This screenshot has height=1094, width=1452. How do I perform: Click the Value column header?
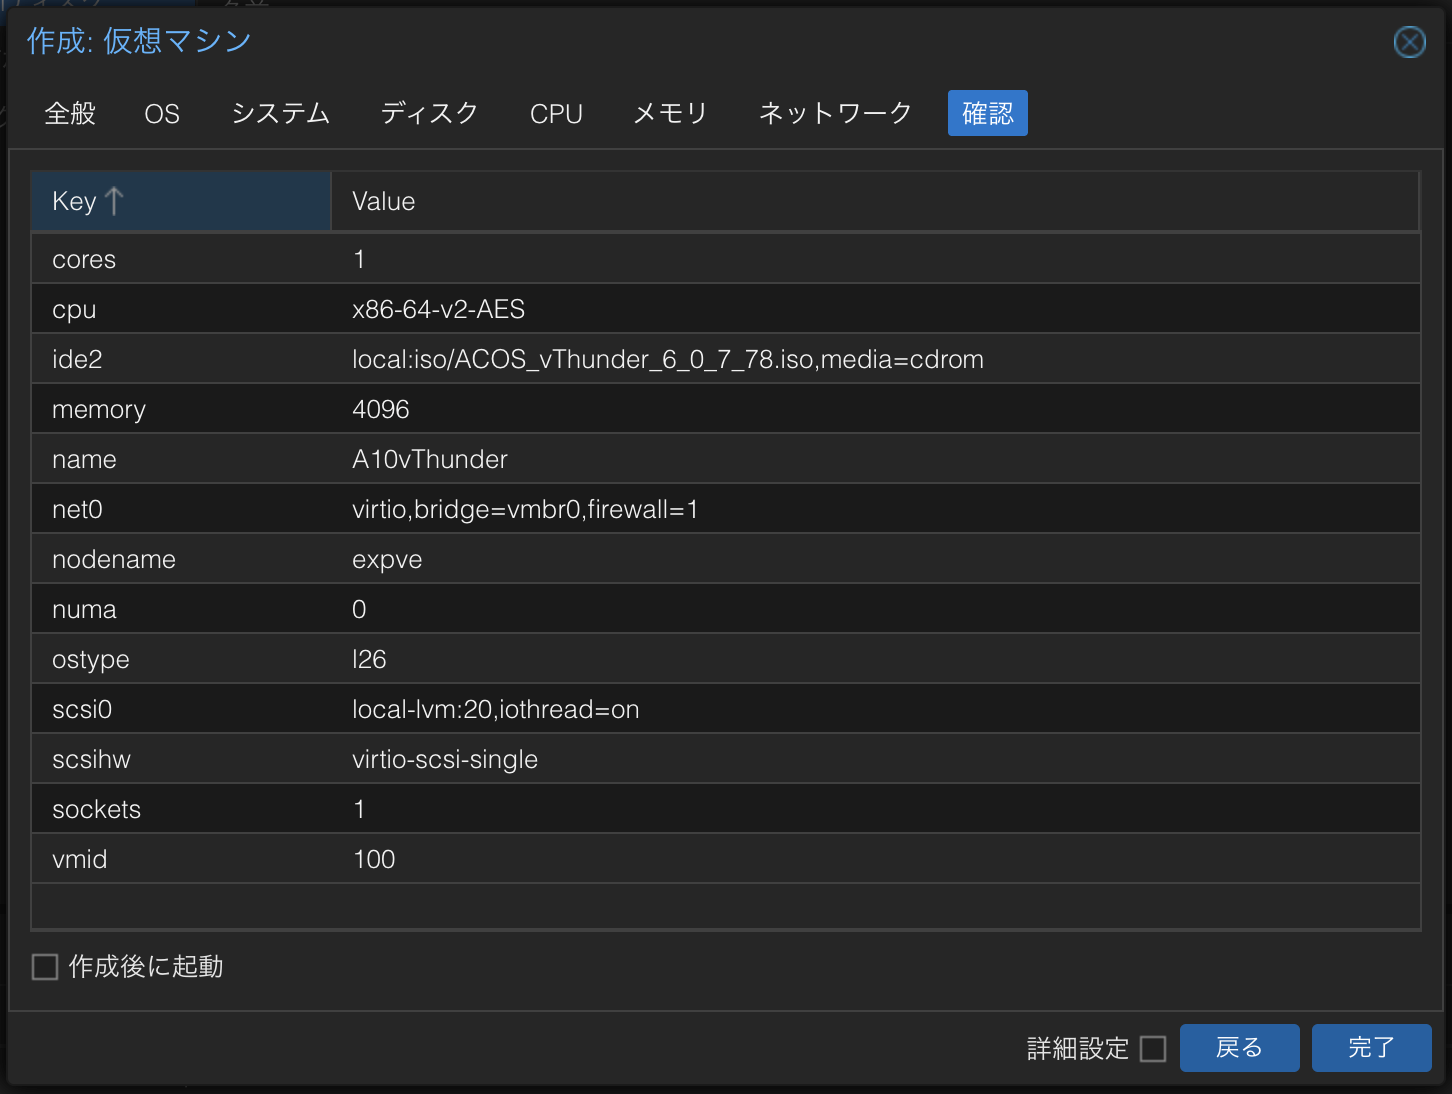coord(875,201)
